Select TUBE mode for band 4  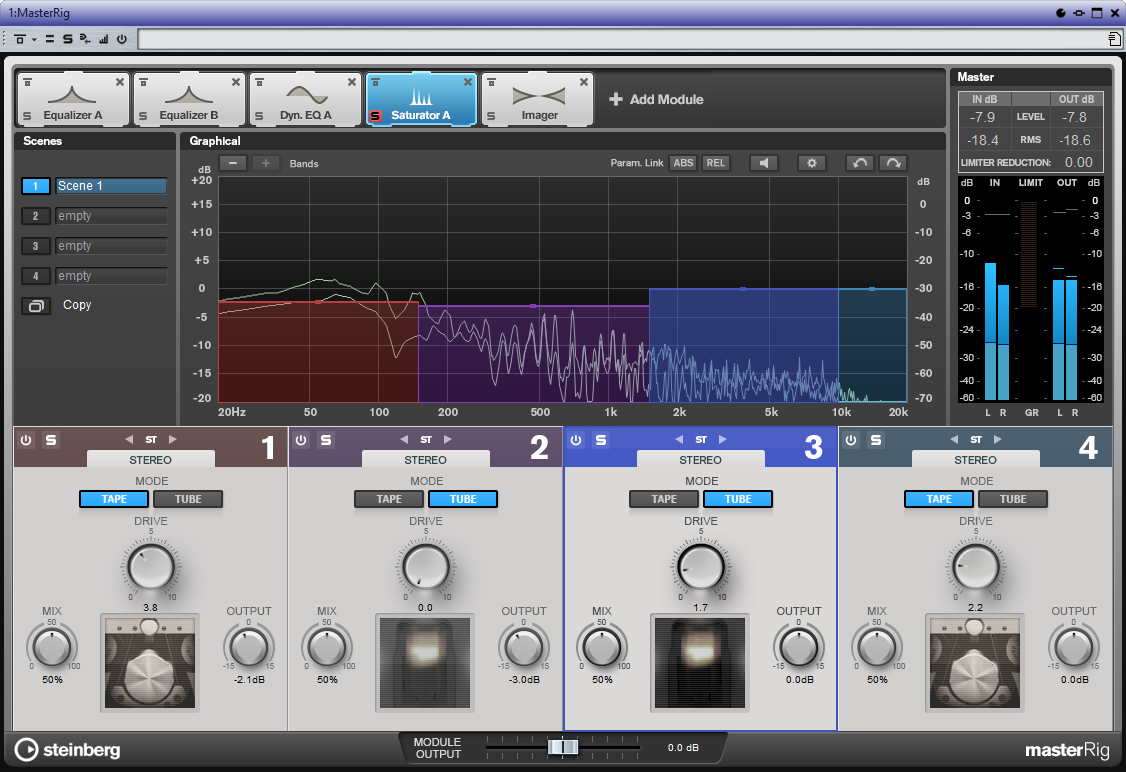click(x=1013, y=499)
